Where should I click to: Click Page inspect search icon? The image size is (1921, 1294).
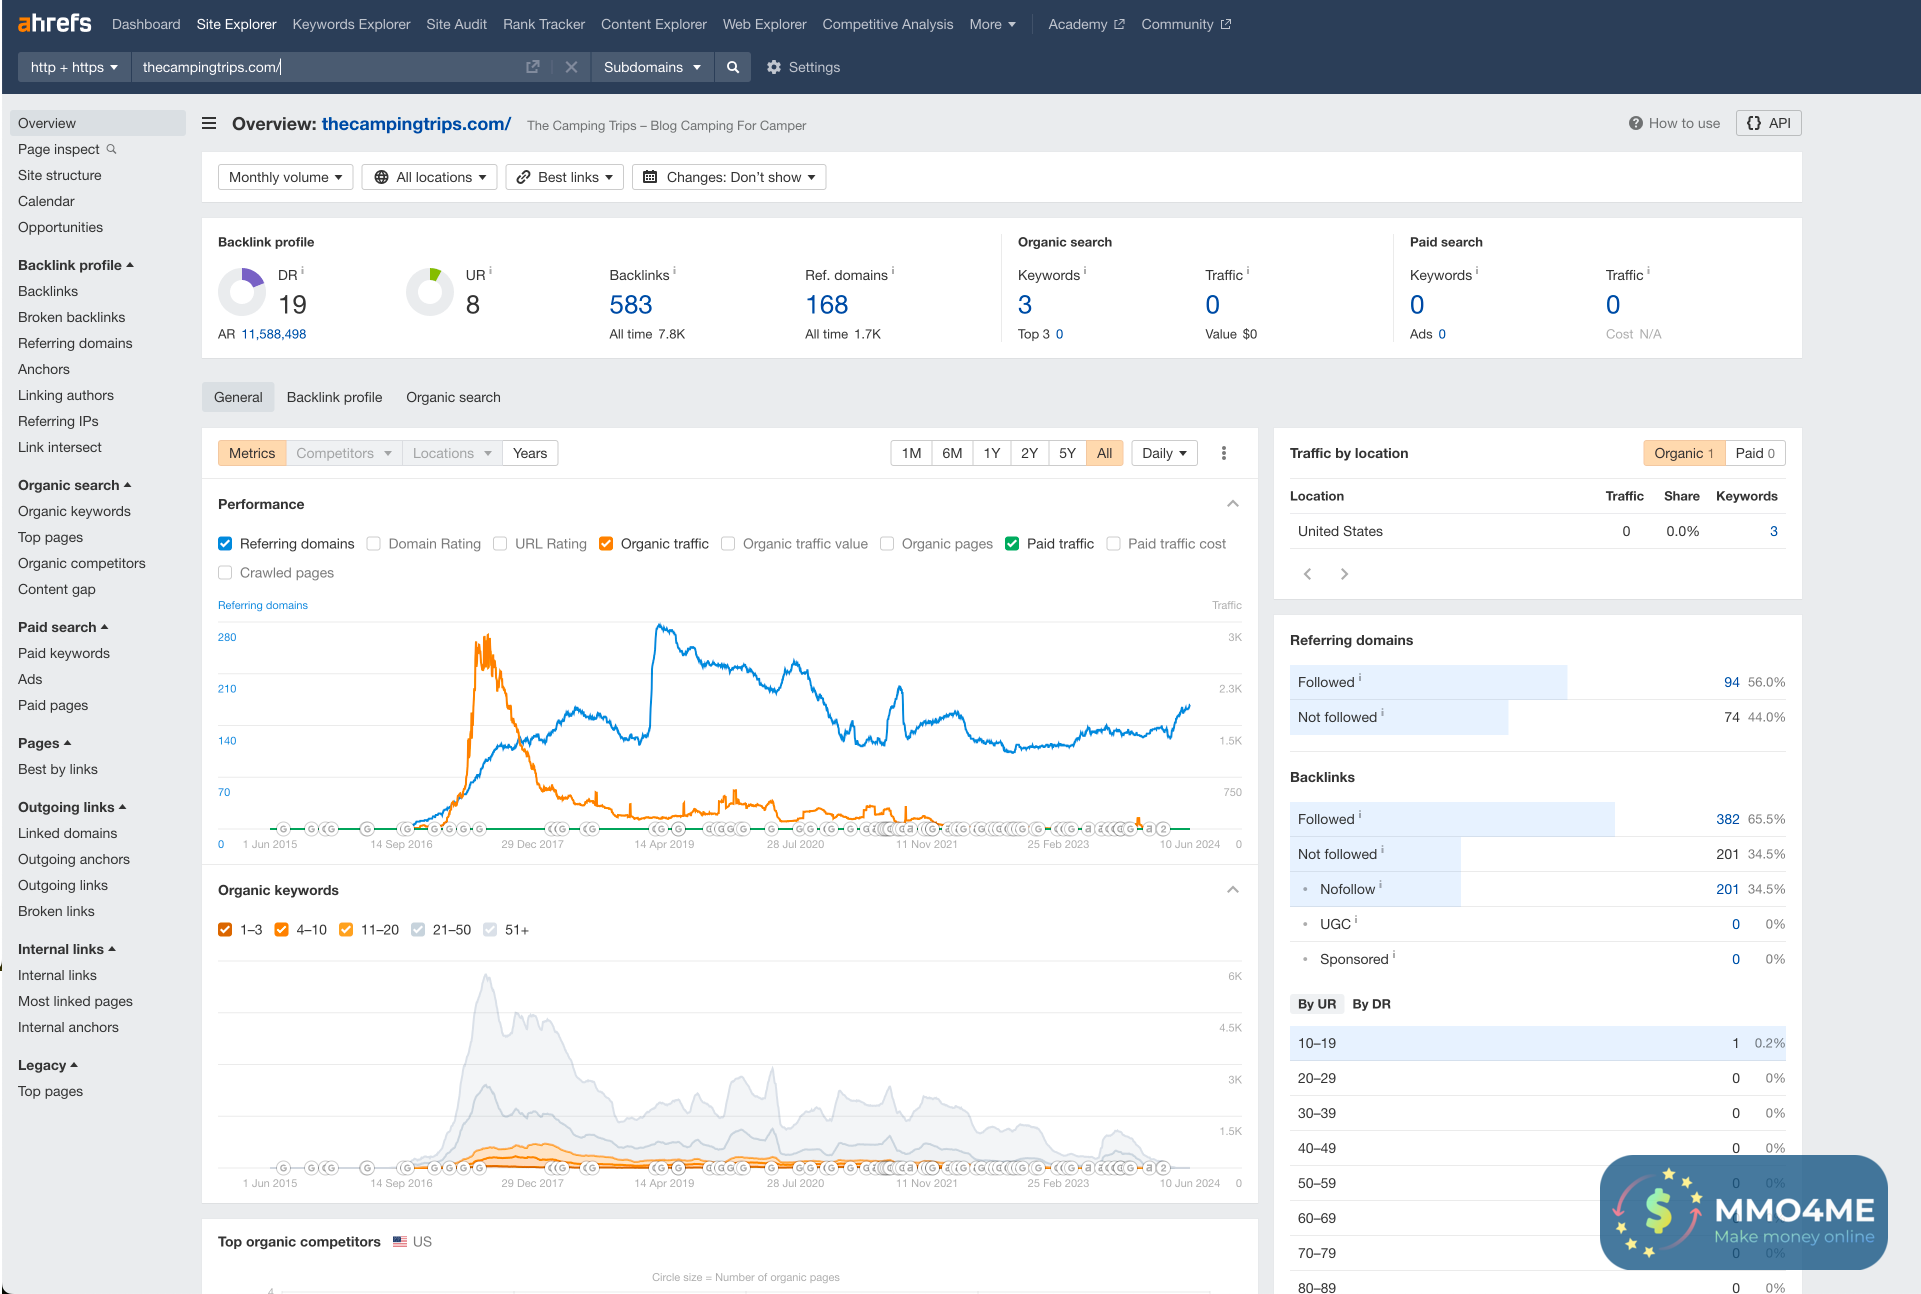pos(112,149)
